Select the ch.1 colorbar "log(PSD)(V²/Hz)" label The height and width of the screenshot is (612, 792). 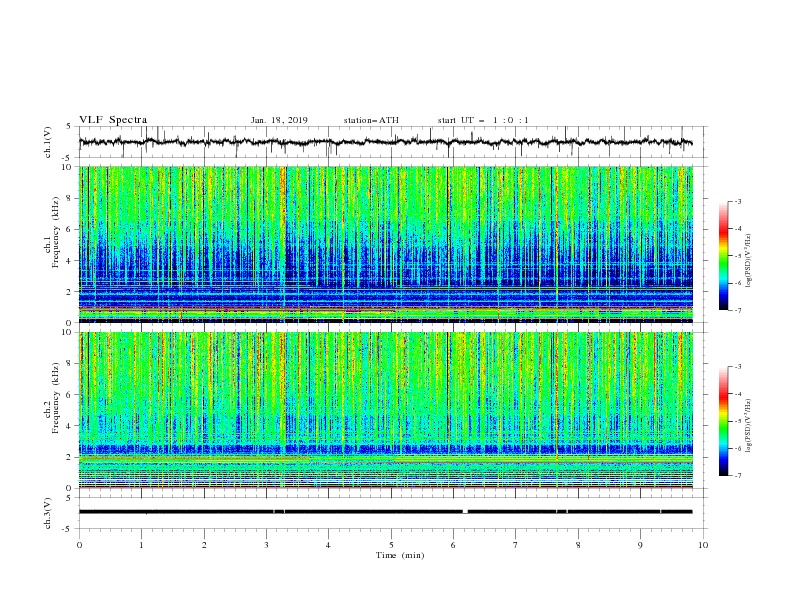[749, 261]
